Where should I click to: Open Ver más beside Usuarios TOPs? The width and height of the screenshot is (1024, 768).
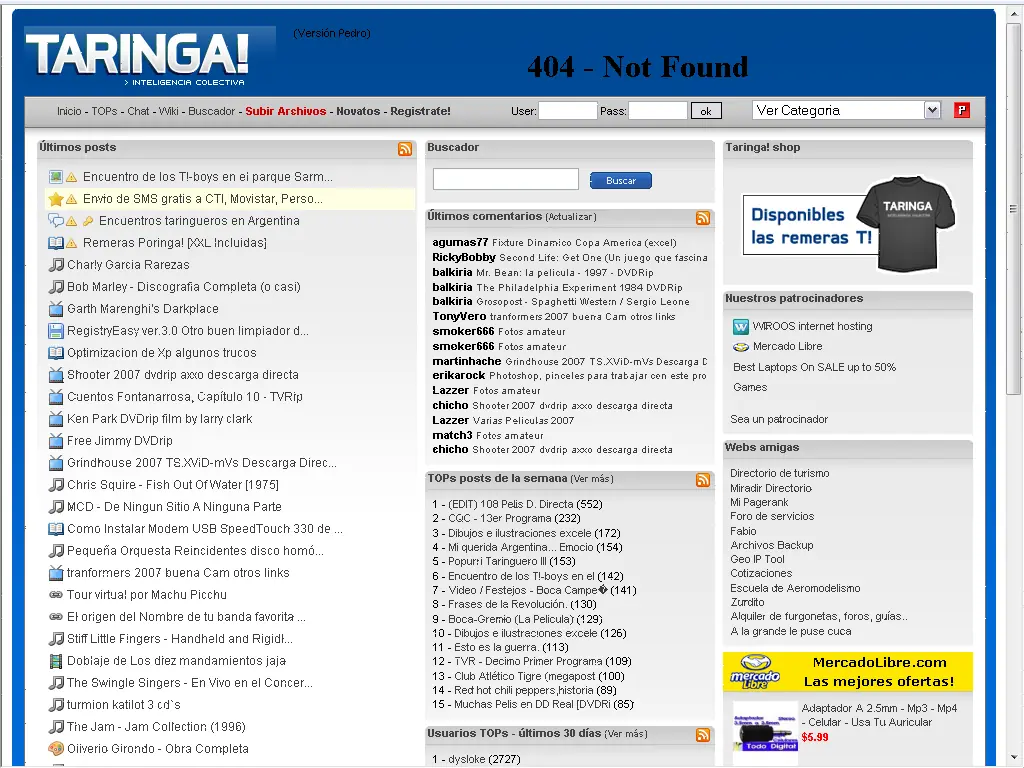tap(626, 734)
